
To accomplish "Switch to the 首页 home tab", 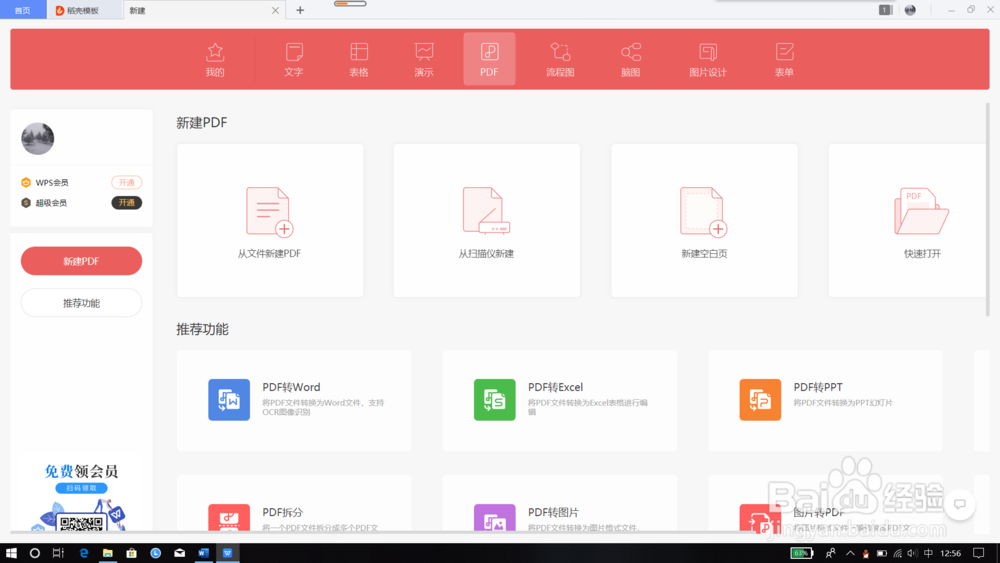I will click(x=23, y=10).
